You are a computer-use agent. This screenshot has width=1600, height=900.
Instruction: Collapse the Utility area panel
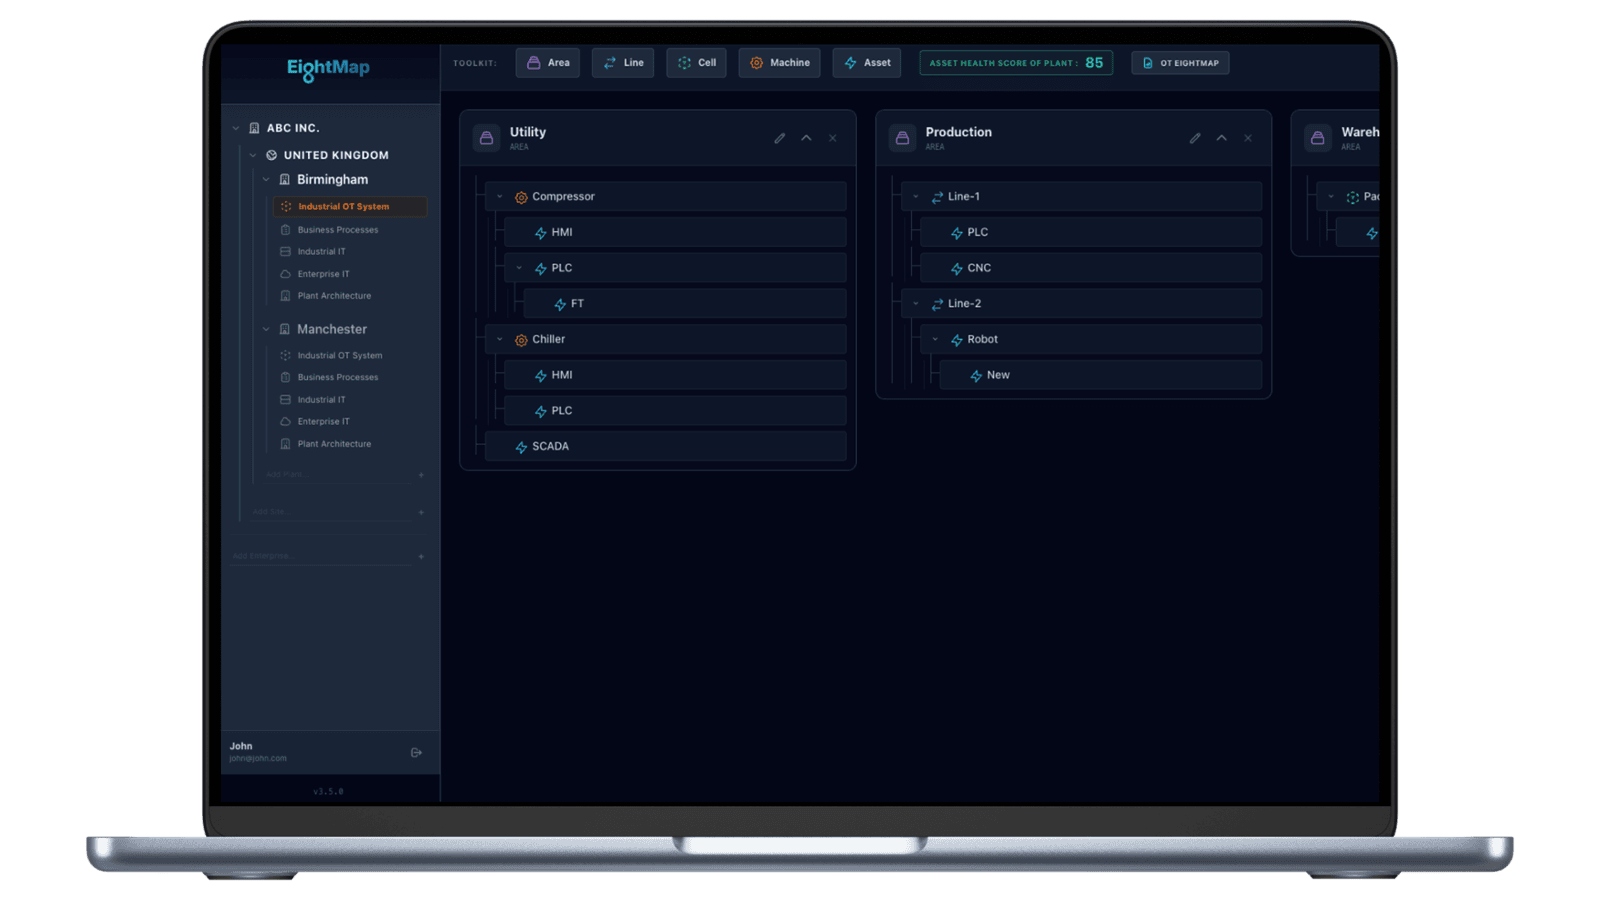[x=806, y=138]
